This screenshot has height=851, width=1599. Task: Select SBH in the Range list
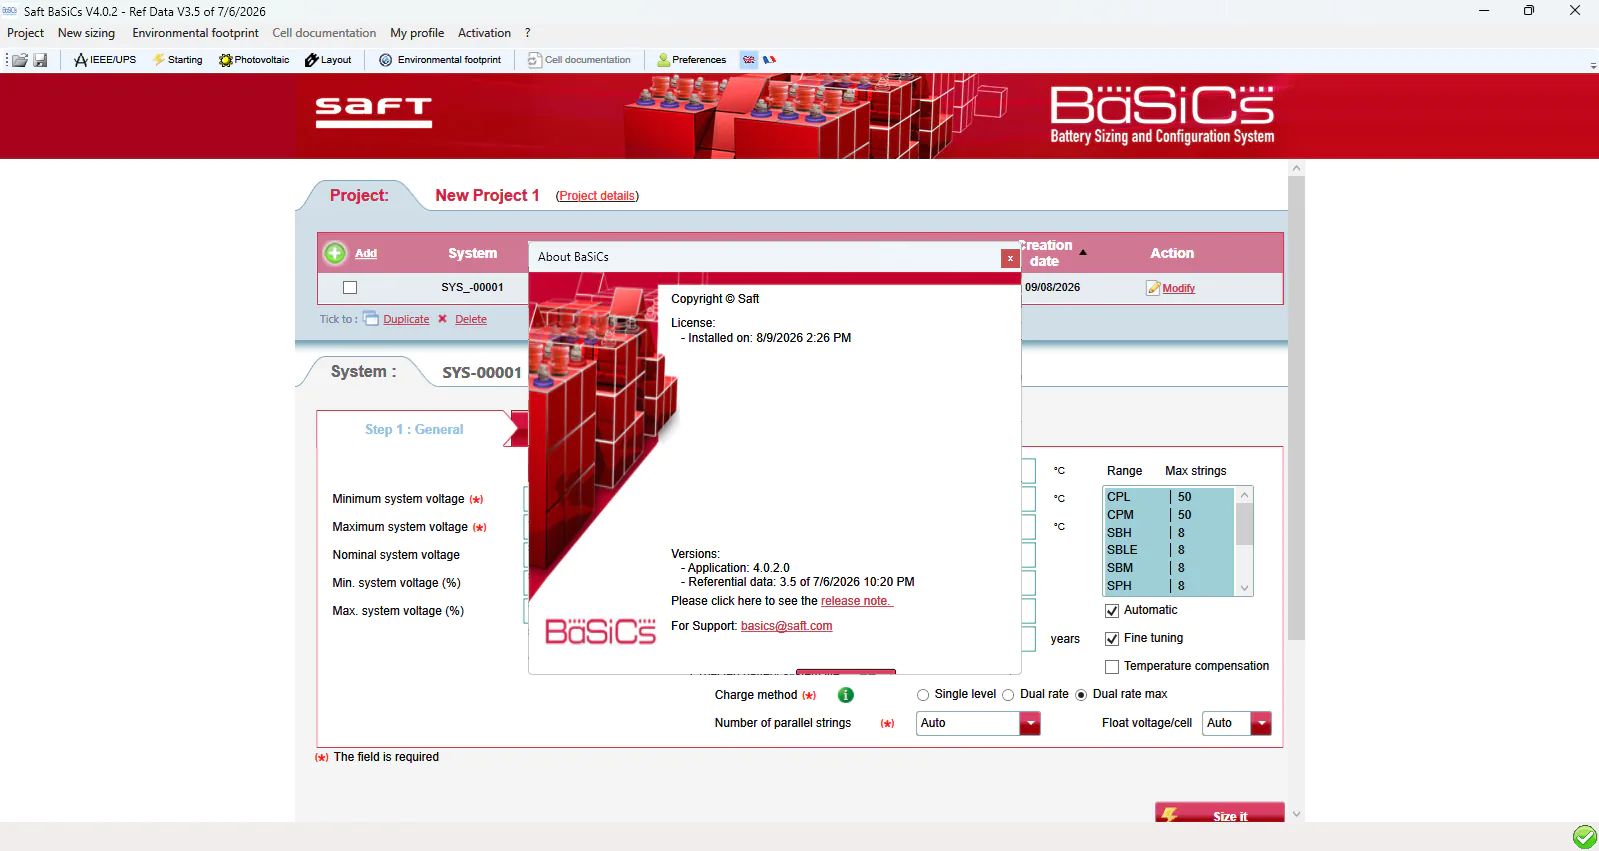[x=1169, y=533]
